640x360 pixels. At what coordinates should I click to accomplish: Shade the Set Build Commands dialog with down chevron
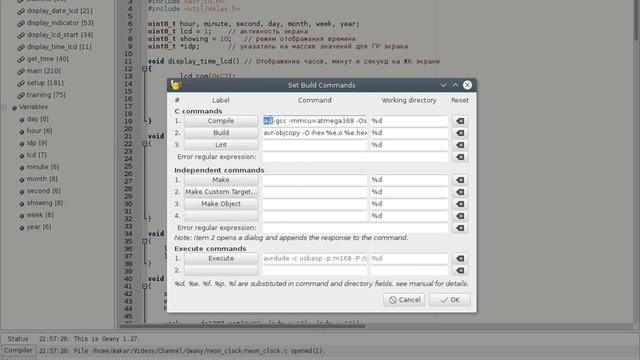(443, 85)
